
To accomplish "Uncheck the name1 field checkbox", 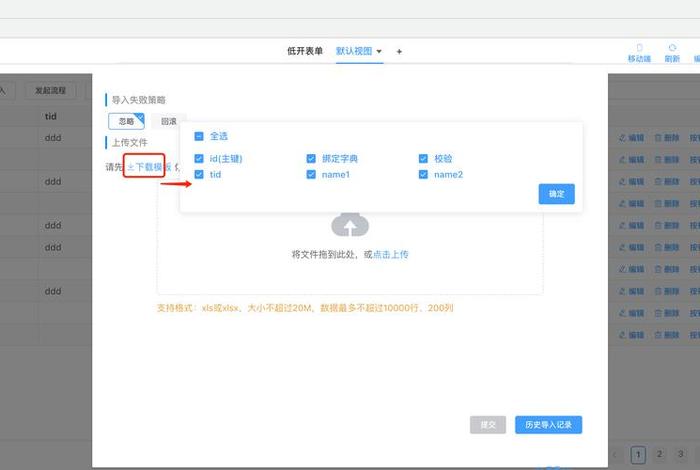I will (311, 175).
